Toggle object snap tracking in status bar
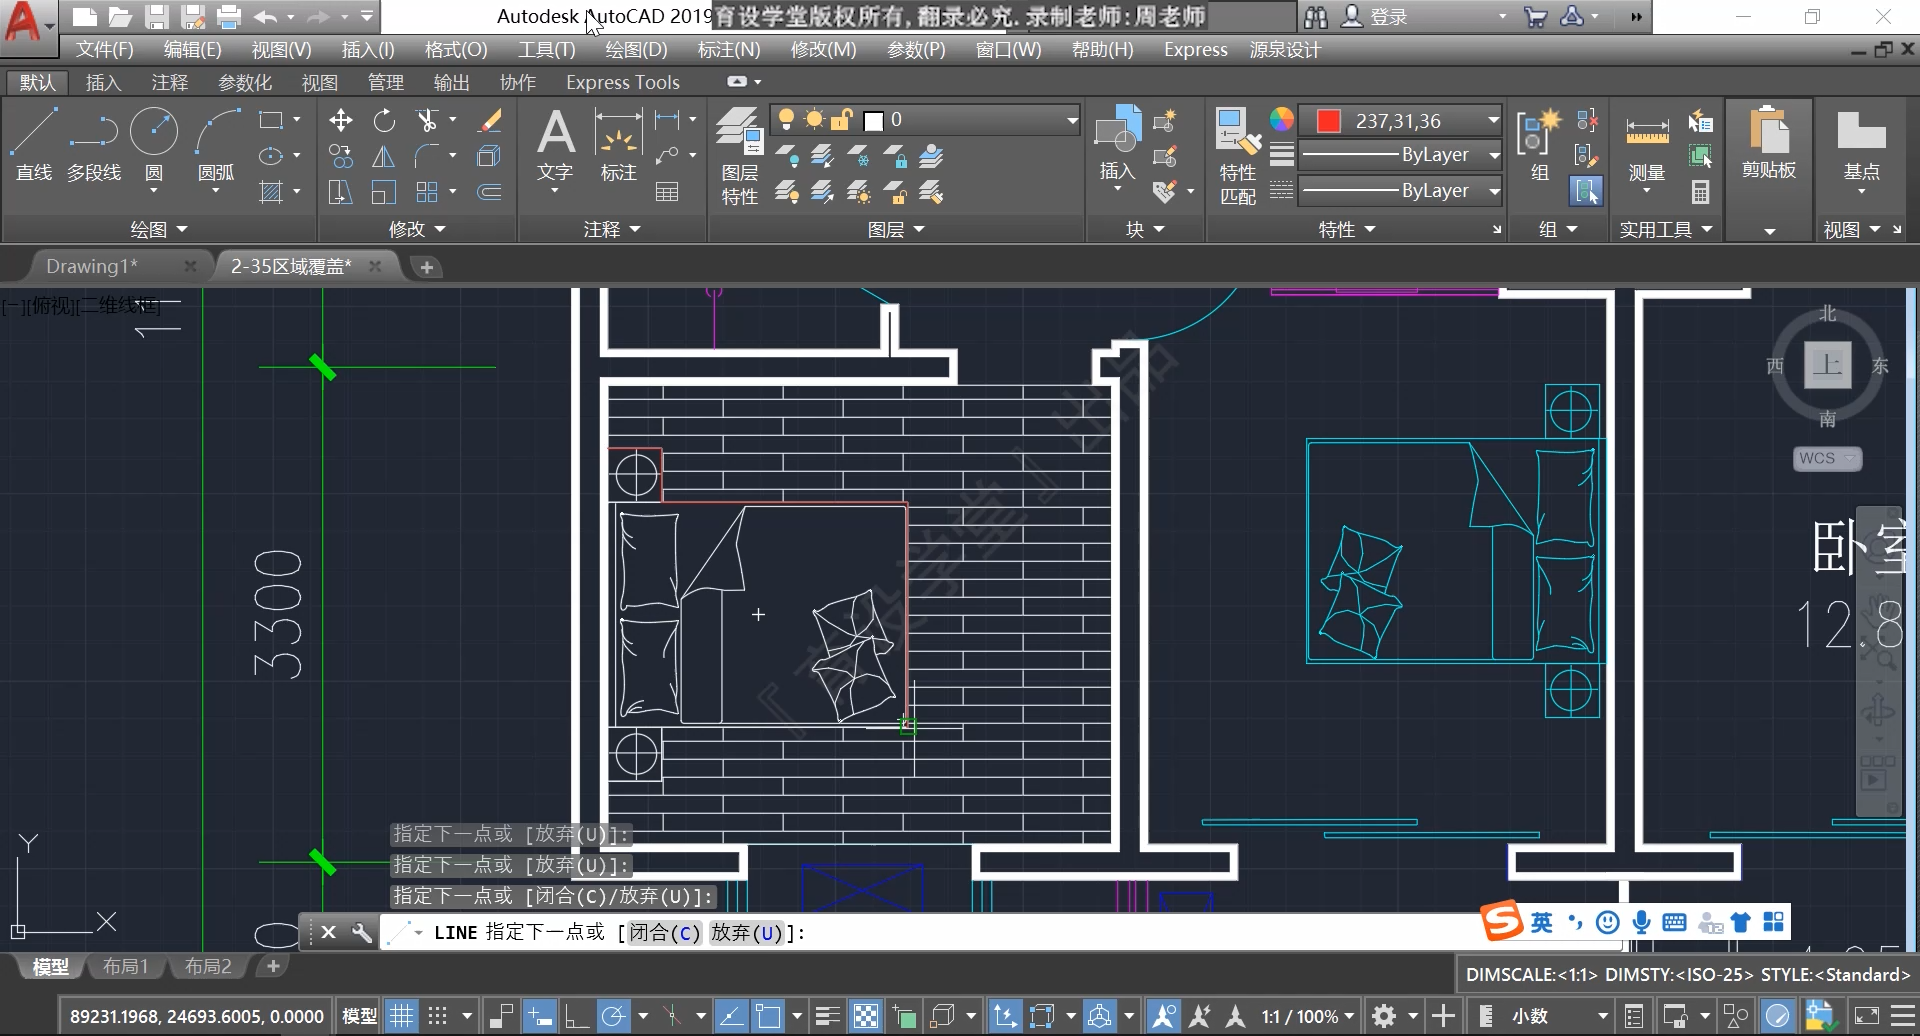Image resolution: width=1920 pixels, height=1036 pixels. (731, 1016)
